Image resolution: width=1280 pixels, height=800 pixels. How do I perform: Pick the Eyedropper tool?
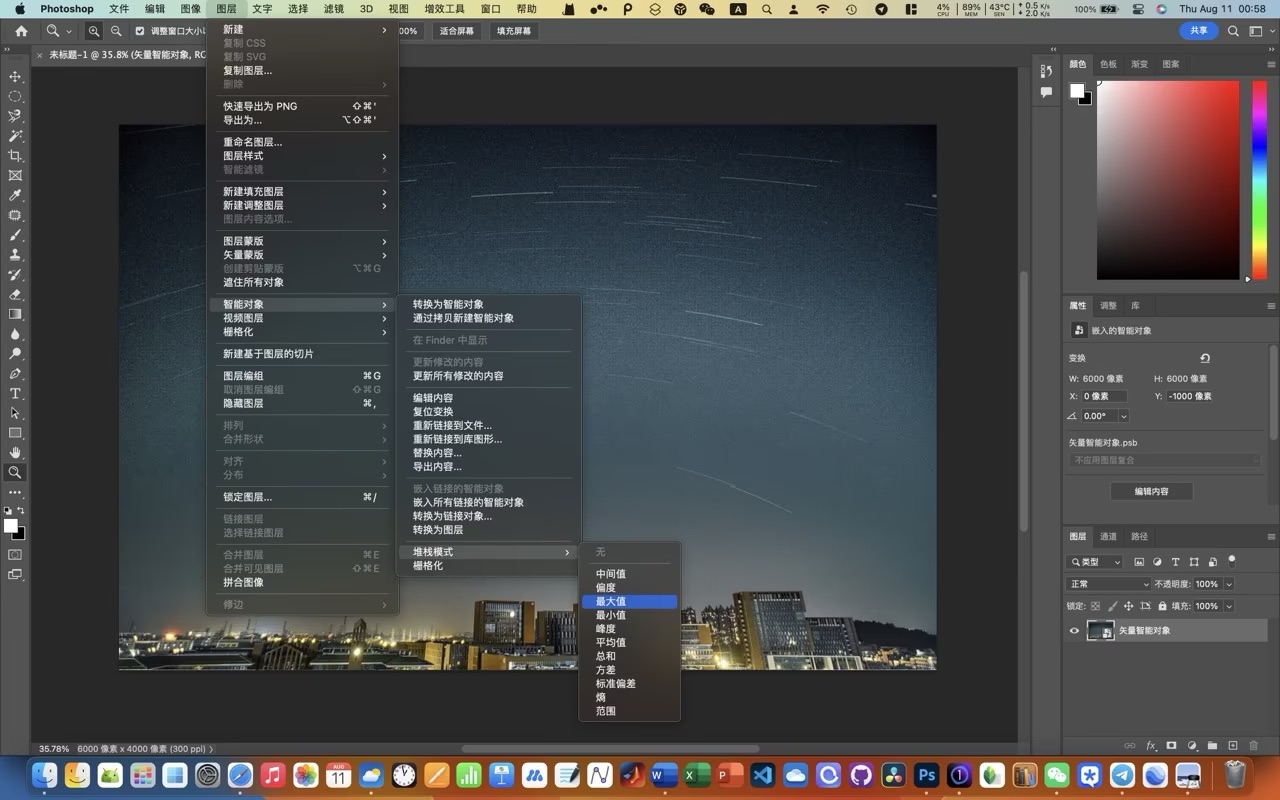coord(15,196)
